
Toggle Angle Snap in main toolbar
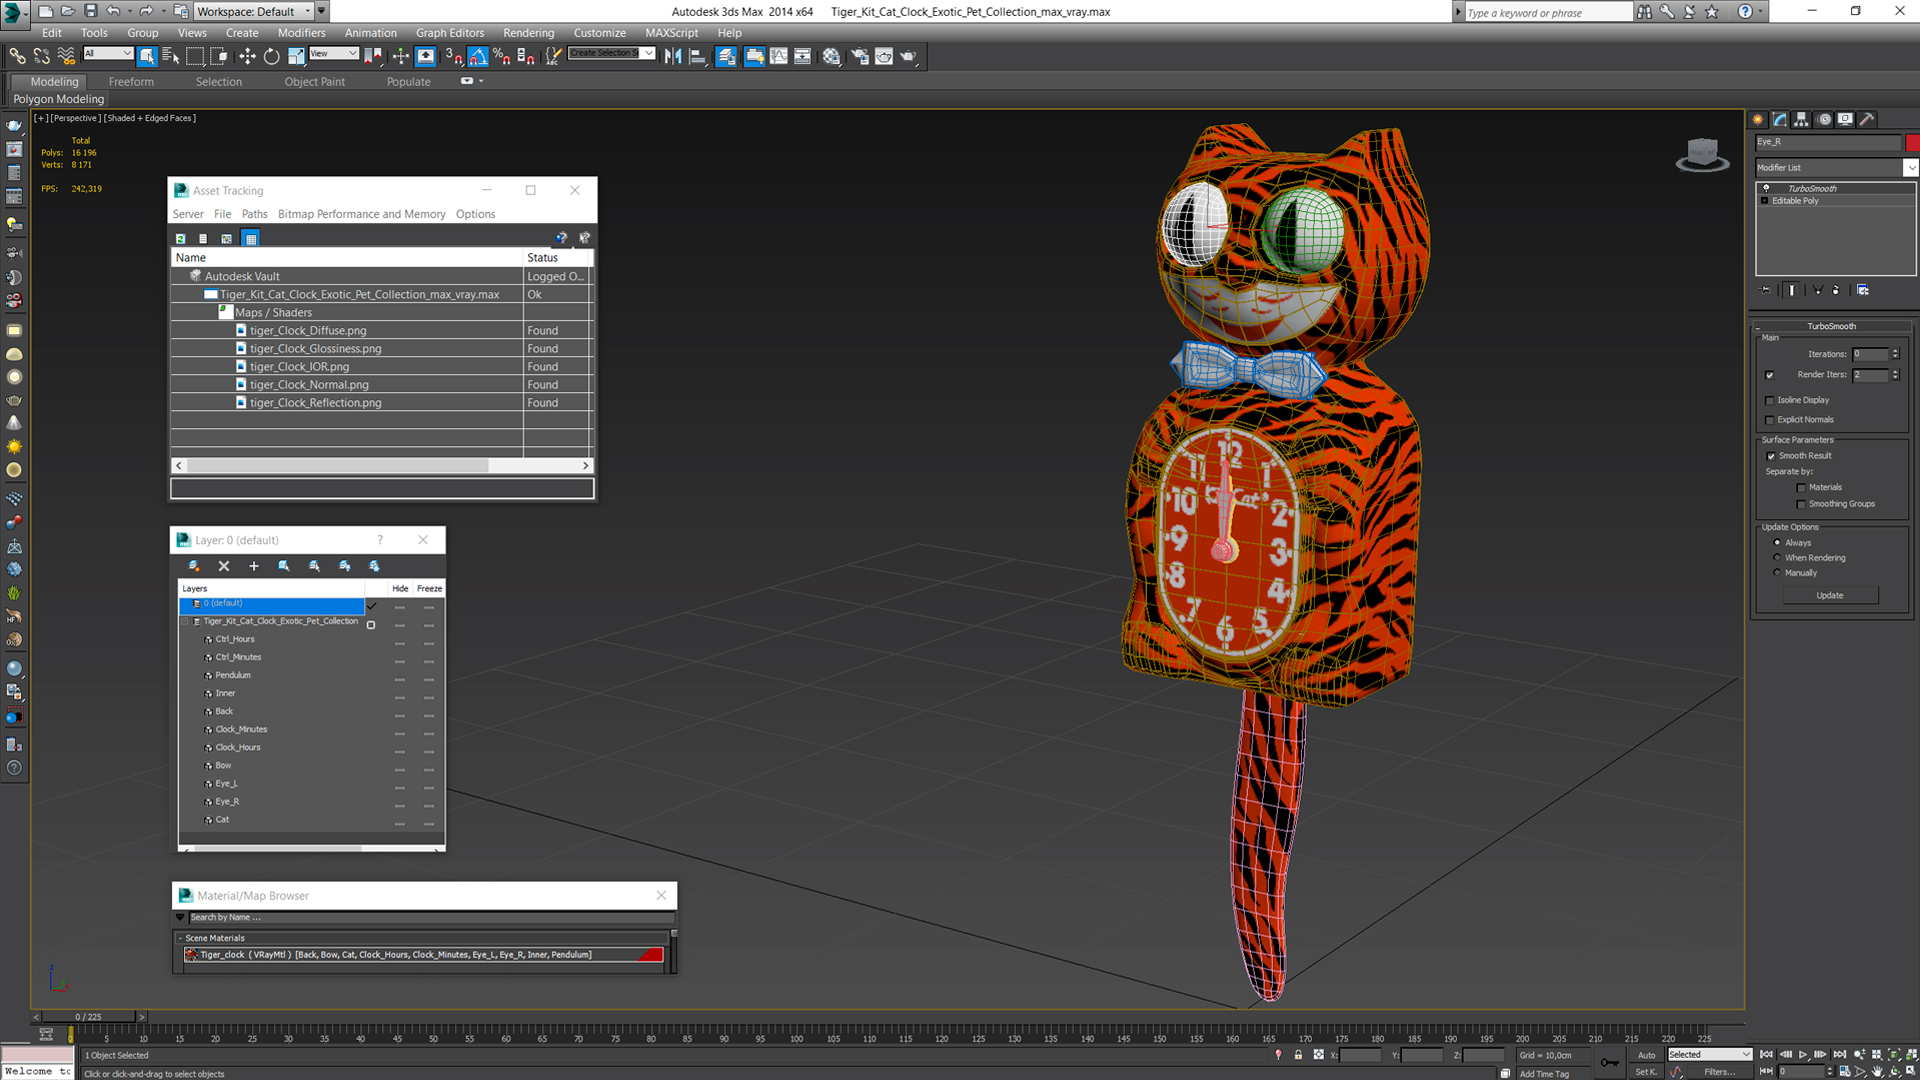[x=478, y=56]
